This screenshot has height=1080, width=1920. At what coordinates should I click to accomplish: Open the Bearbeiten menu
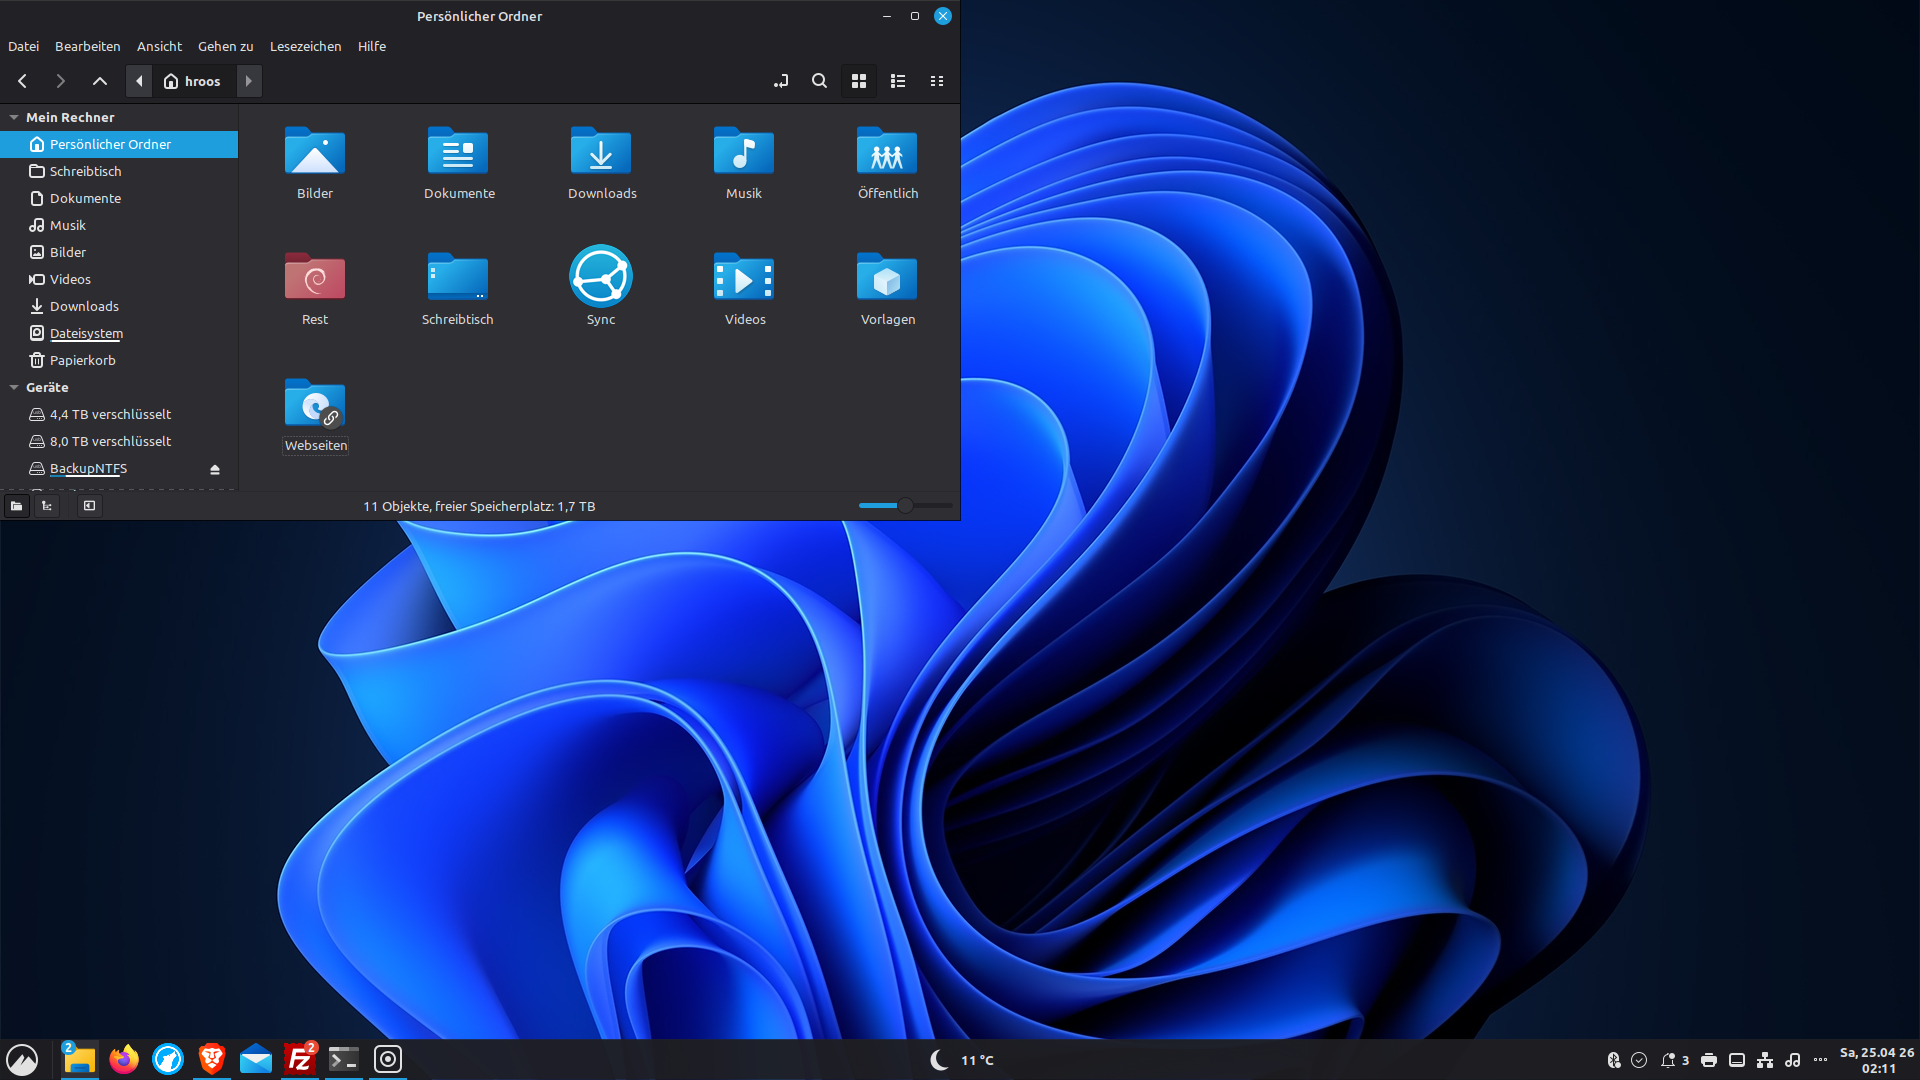[x=87, y=46]
